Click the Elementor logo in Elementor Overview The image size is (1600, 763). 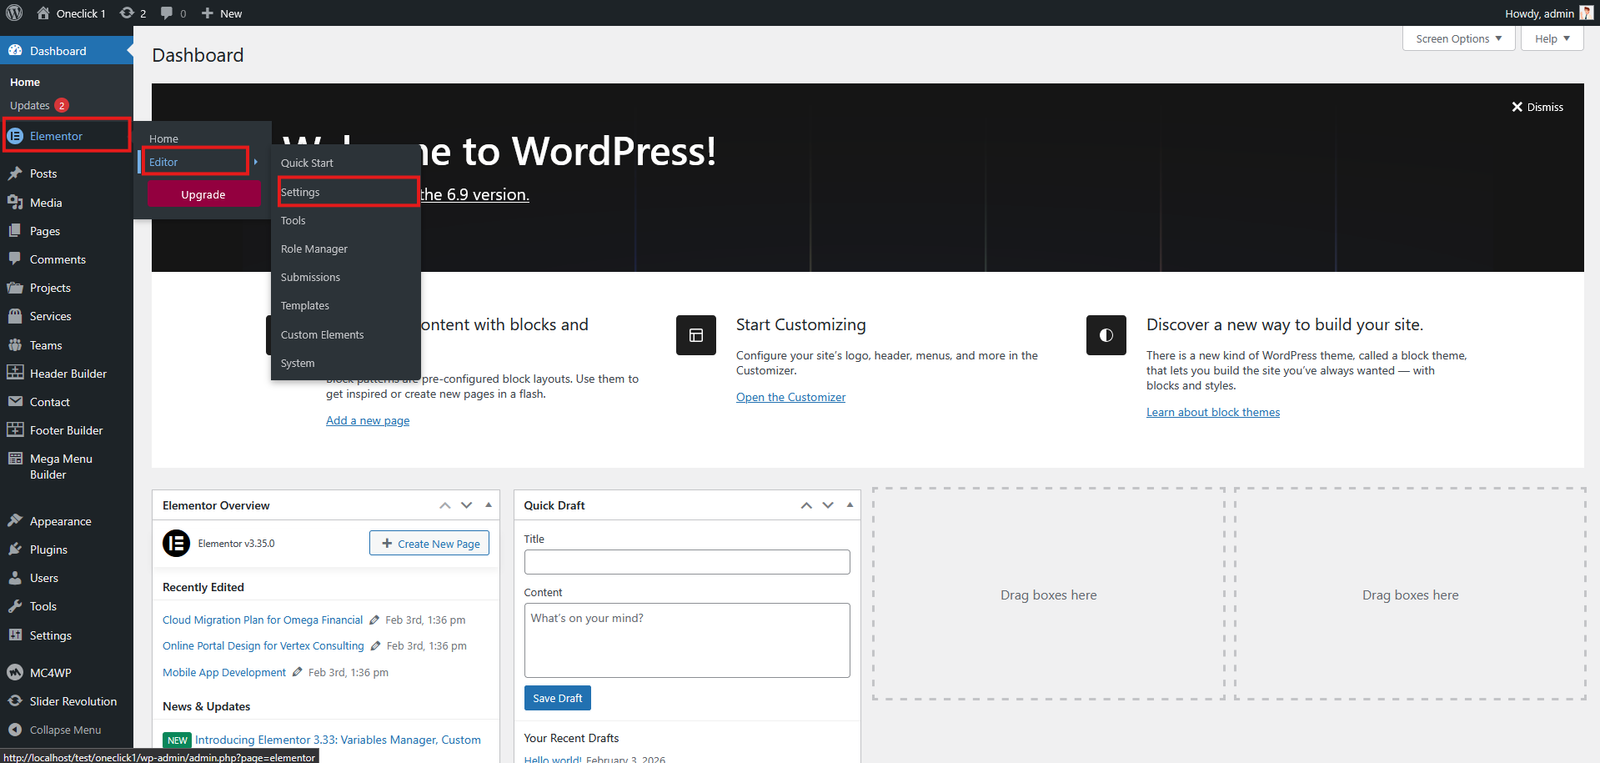point(176,543)
